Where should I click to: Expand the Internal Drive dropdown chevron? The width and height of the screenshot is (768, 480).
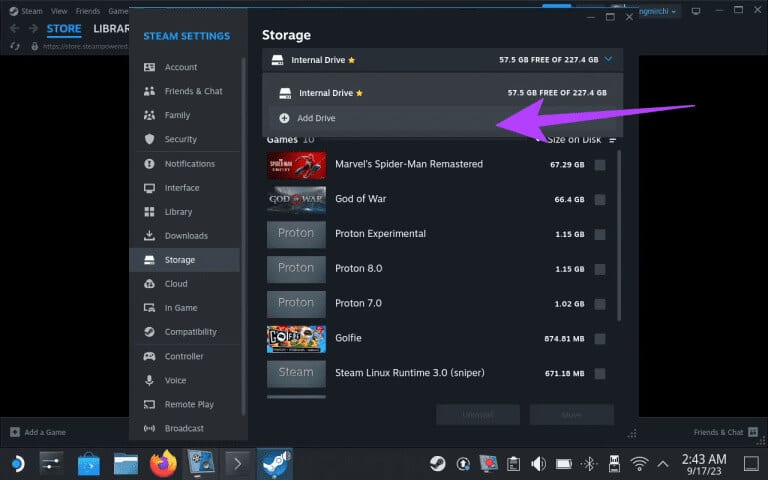point(608,59)
